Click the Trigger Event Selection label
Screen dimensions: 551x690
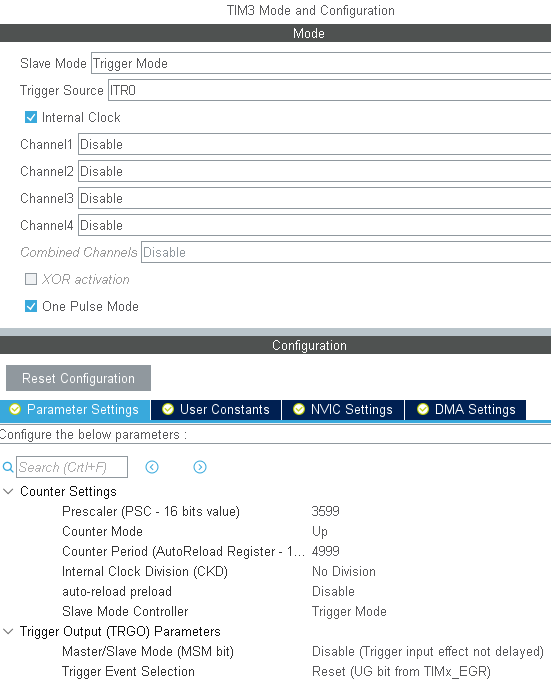coord(128,672)
